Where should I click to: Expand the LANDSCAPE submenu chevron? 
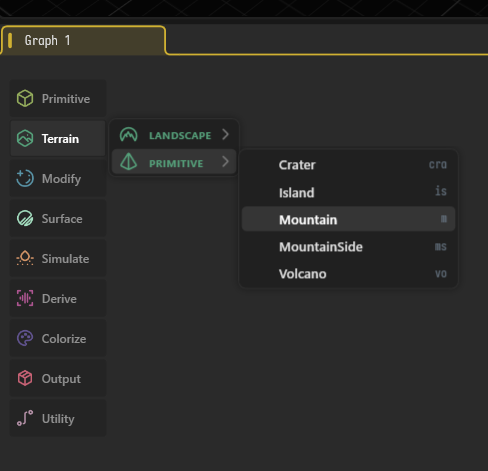click(226, 135)
